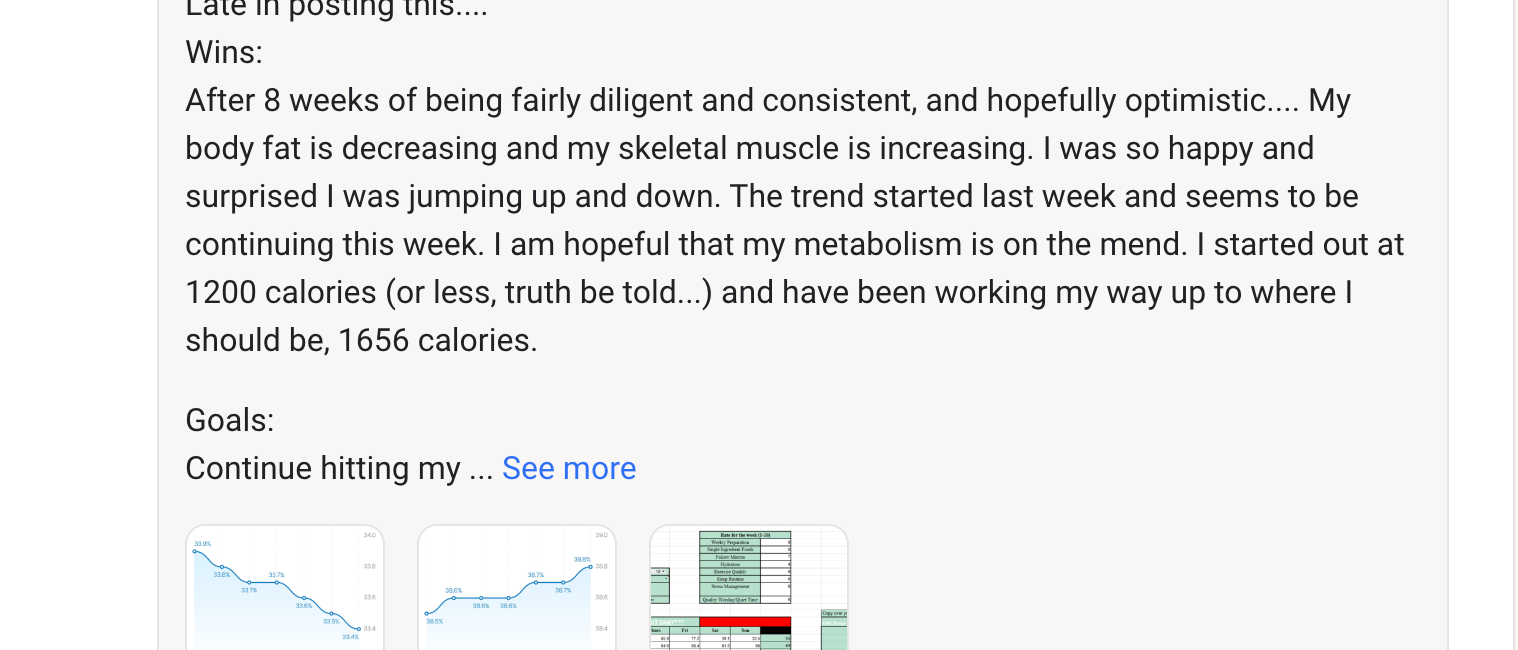Click the "1656 calories" text

pos(436,340)
